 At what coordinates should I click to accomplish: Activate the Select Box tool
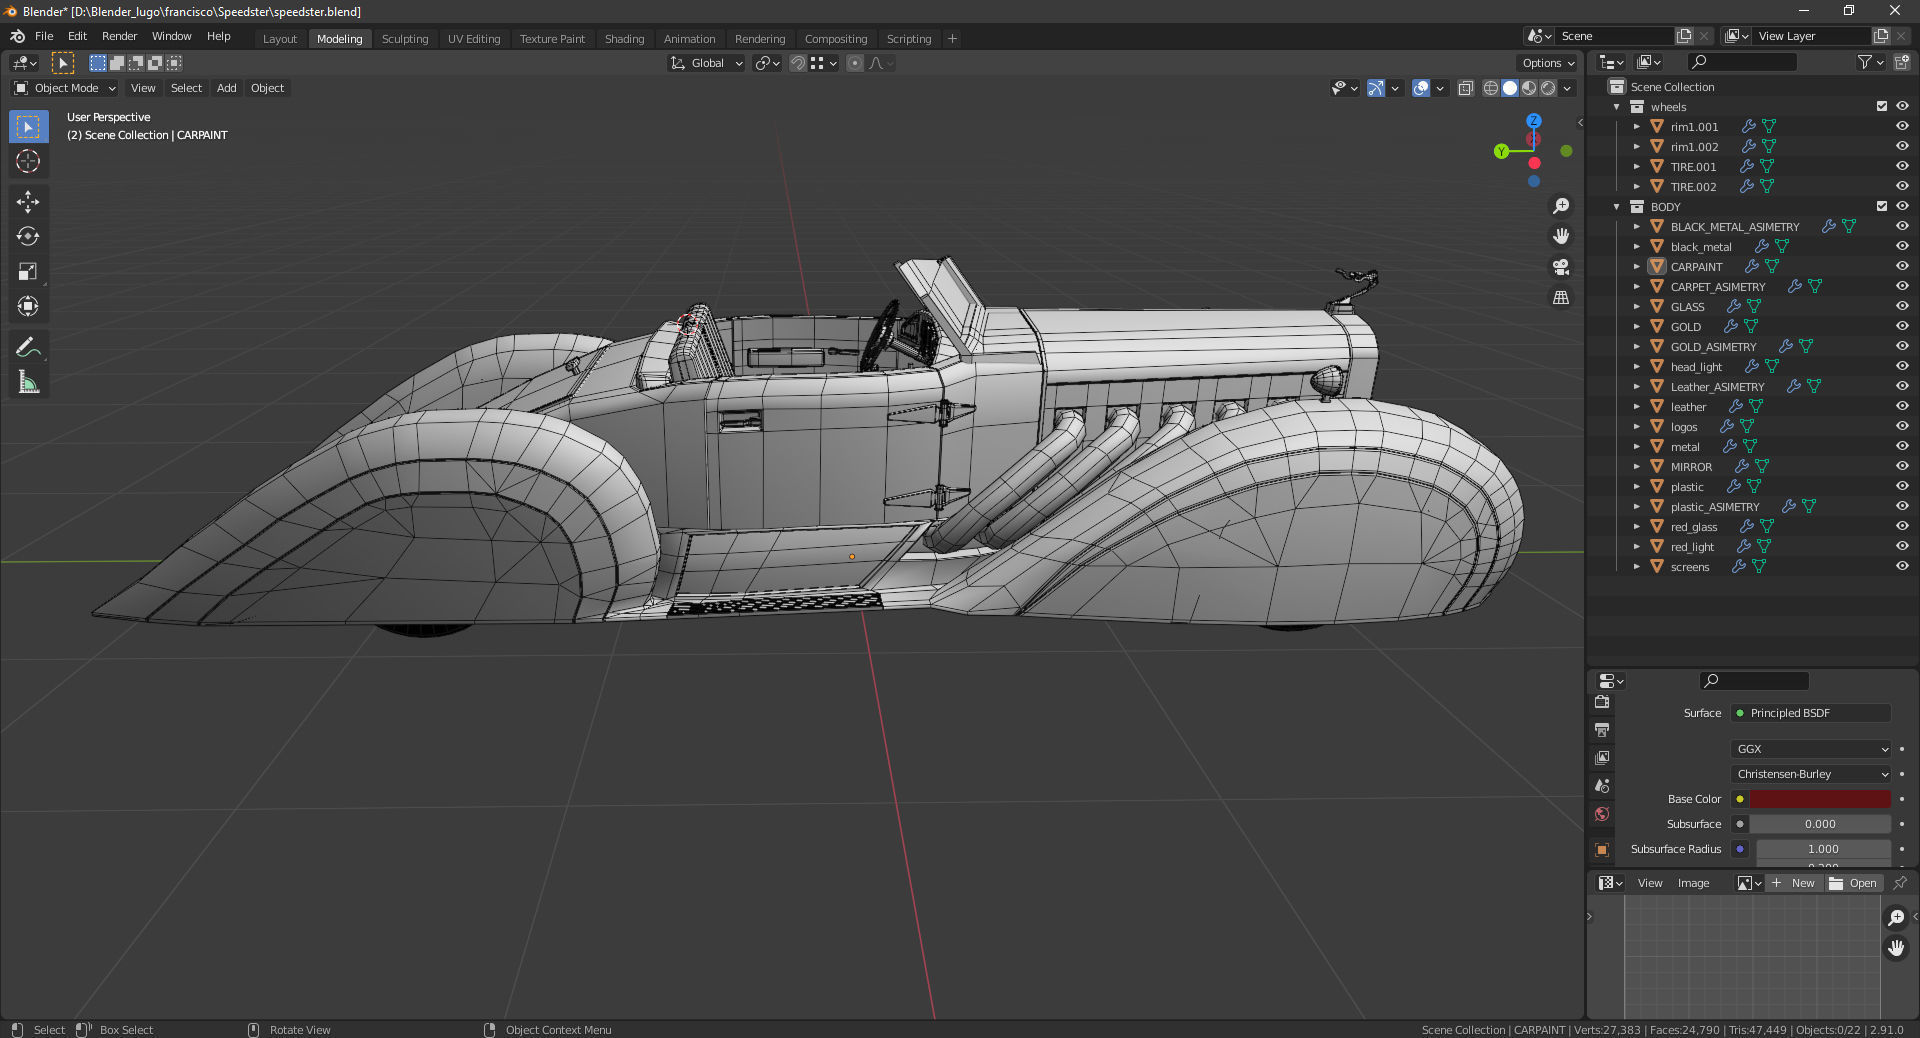click(28, 126)
